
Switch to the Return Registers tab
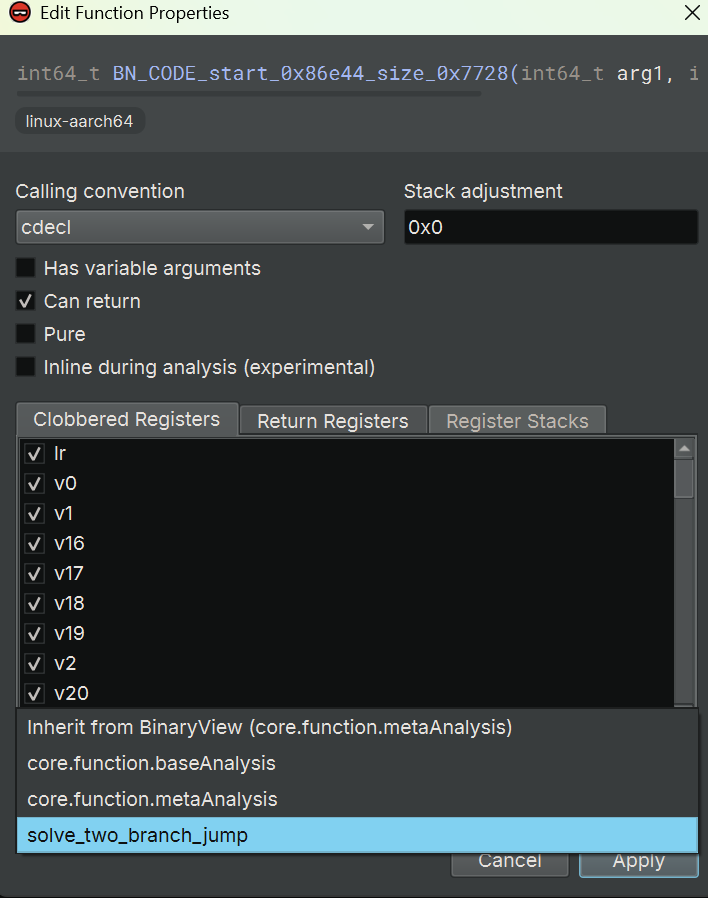coord(333,421)
